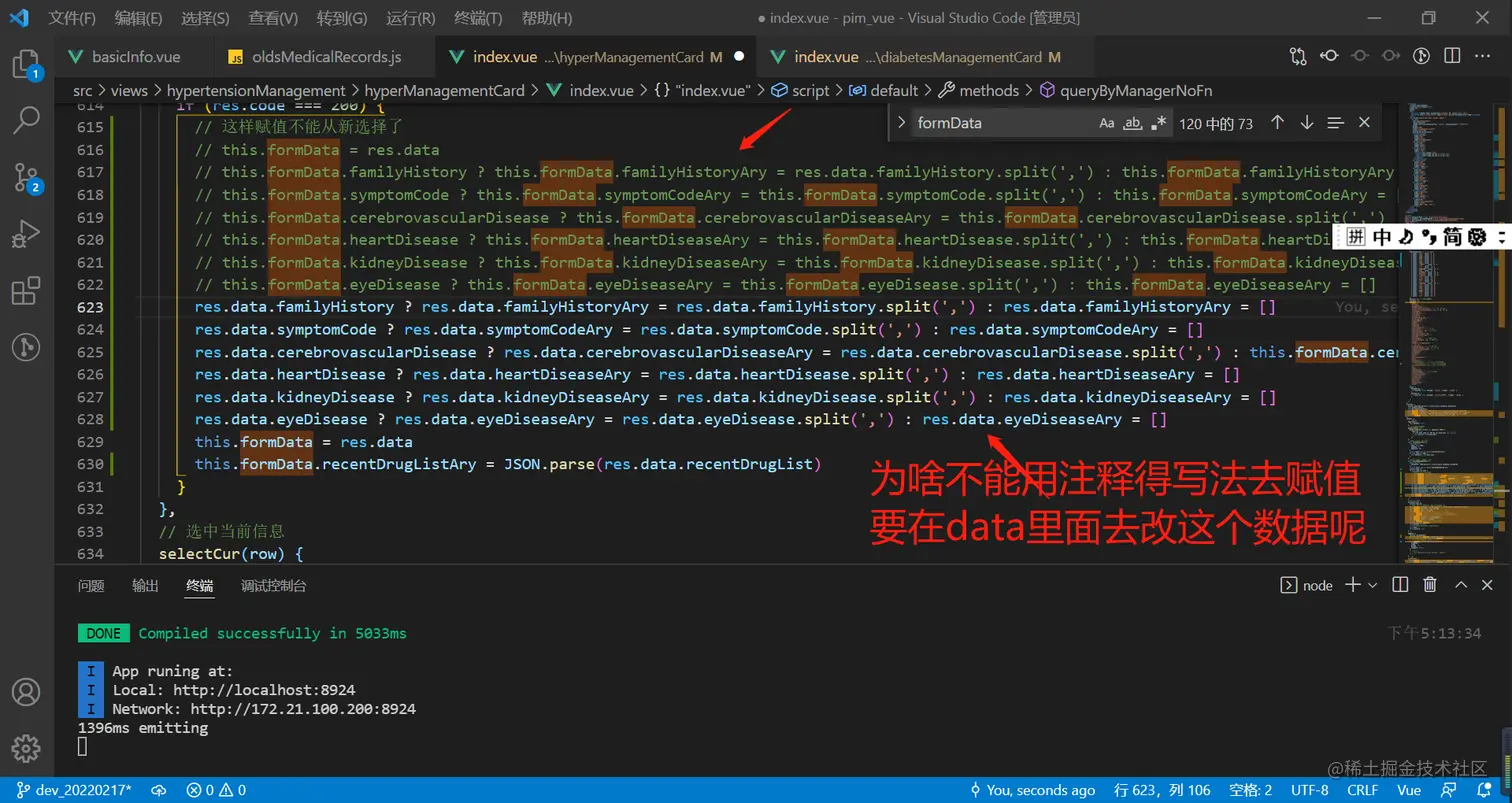Click the queryByManagerNoFn breadcrumb
The width and height of the screenshot is (1512, 803).
(1124, 90)
